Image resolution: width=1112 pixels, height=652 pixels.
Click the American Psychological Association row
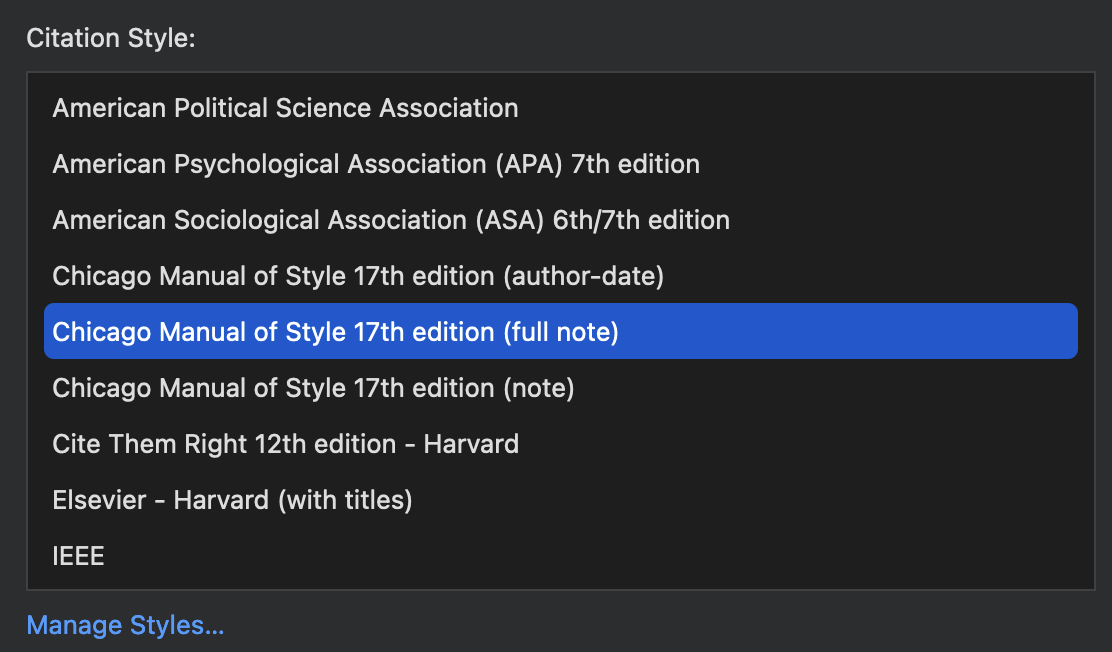(376, 164)
